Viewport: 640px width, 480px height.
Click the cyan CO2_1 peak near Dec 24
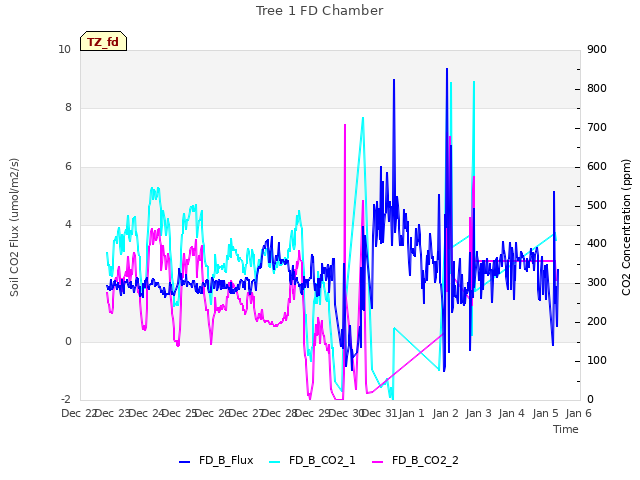click(154, 189)
